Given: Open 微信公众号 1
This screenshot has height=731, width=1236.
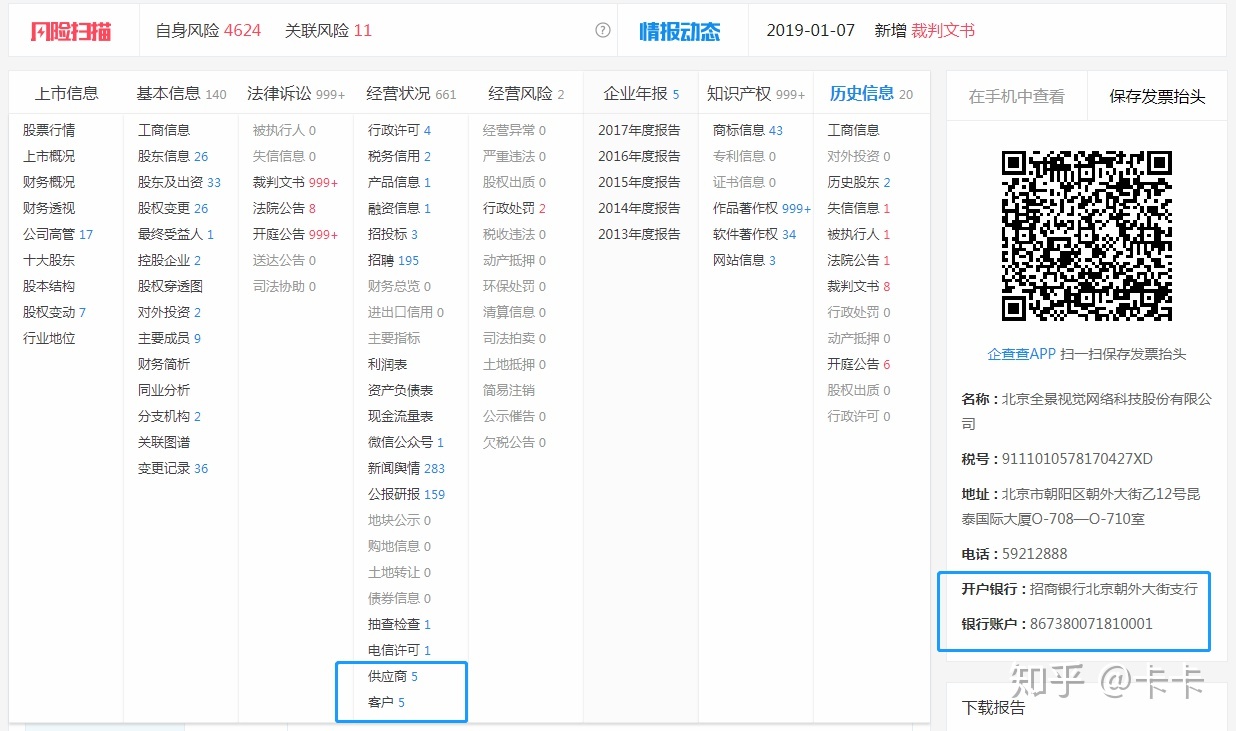Looking at the screenshot, I should click(406, 442).
